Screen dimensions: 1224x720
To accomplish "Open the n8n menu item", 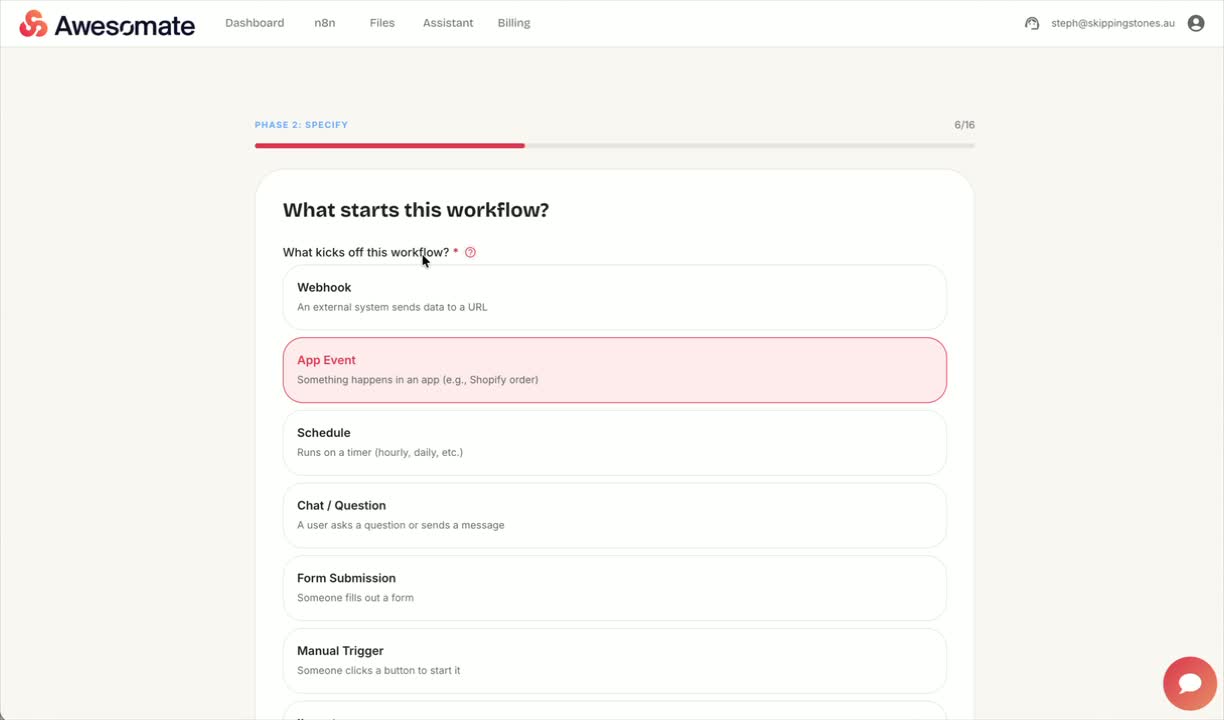I will pos(325,23).
